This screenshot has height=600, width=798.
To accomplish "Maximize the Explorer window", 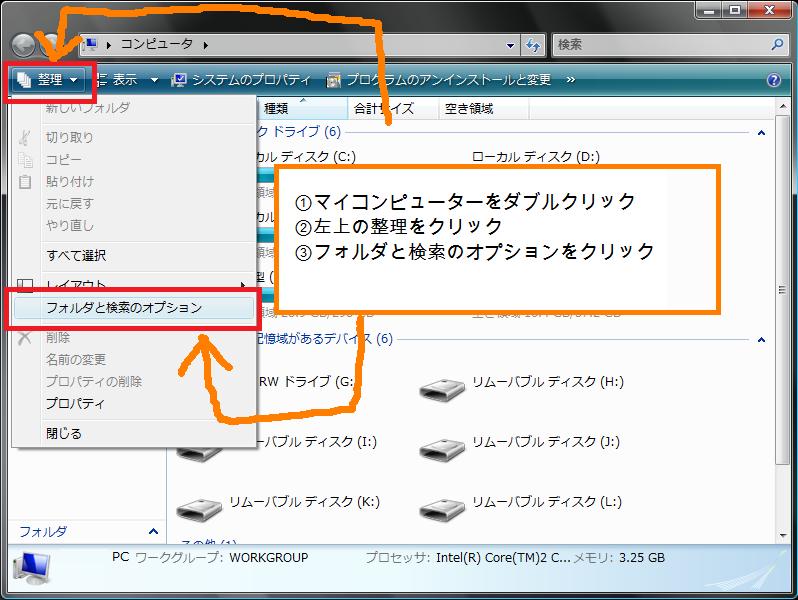I will (735, 9).
